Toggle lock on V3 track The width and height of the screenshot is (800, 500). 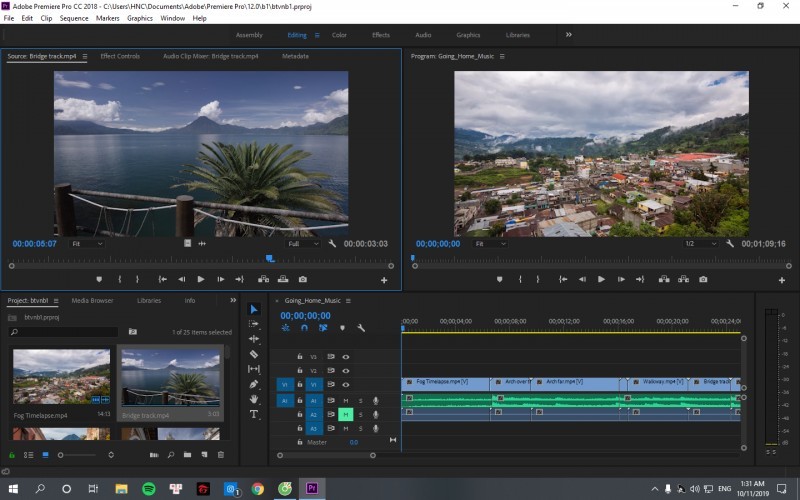click(x=300, y=357)
